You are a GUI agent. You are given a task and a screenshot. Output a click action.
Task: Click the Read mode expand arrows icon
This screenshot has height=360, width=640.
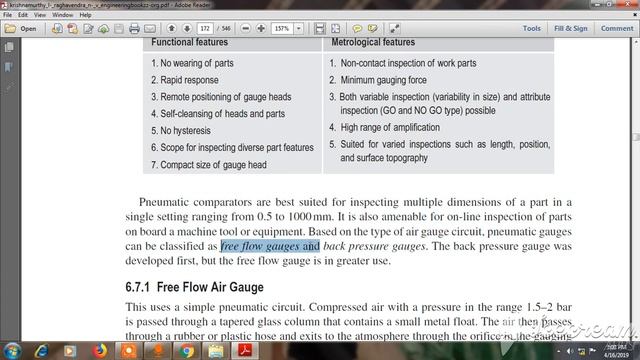(x=394, y=29)
